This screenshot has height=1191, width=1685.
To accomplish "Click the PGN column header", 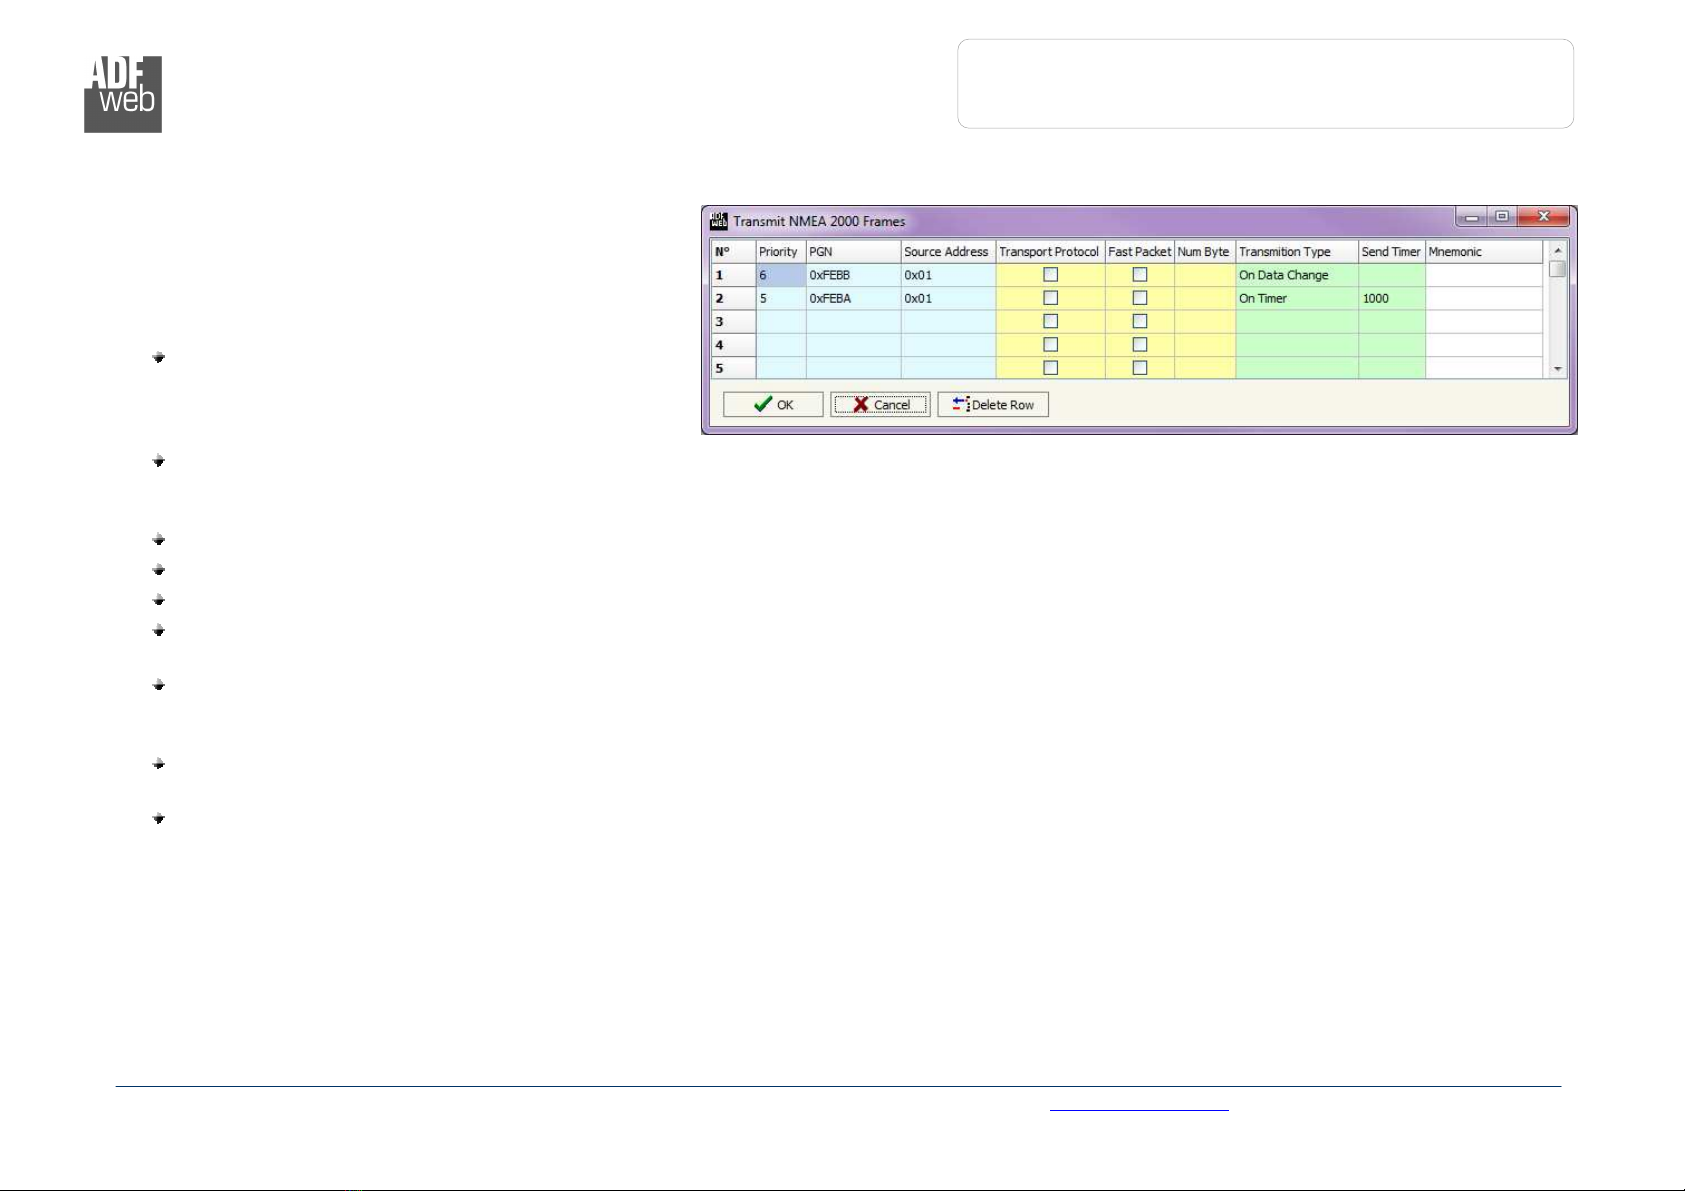I will (853, 252).
